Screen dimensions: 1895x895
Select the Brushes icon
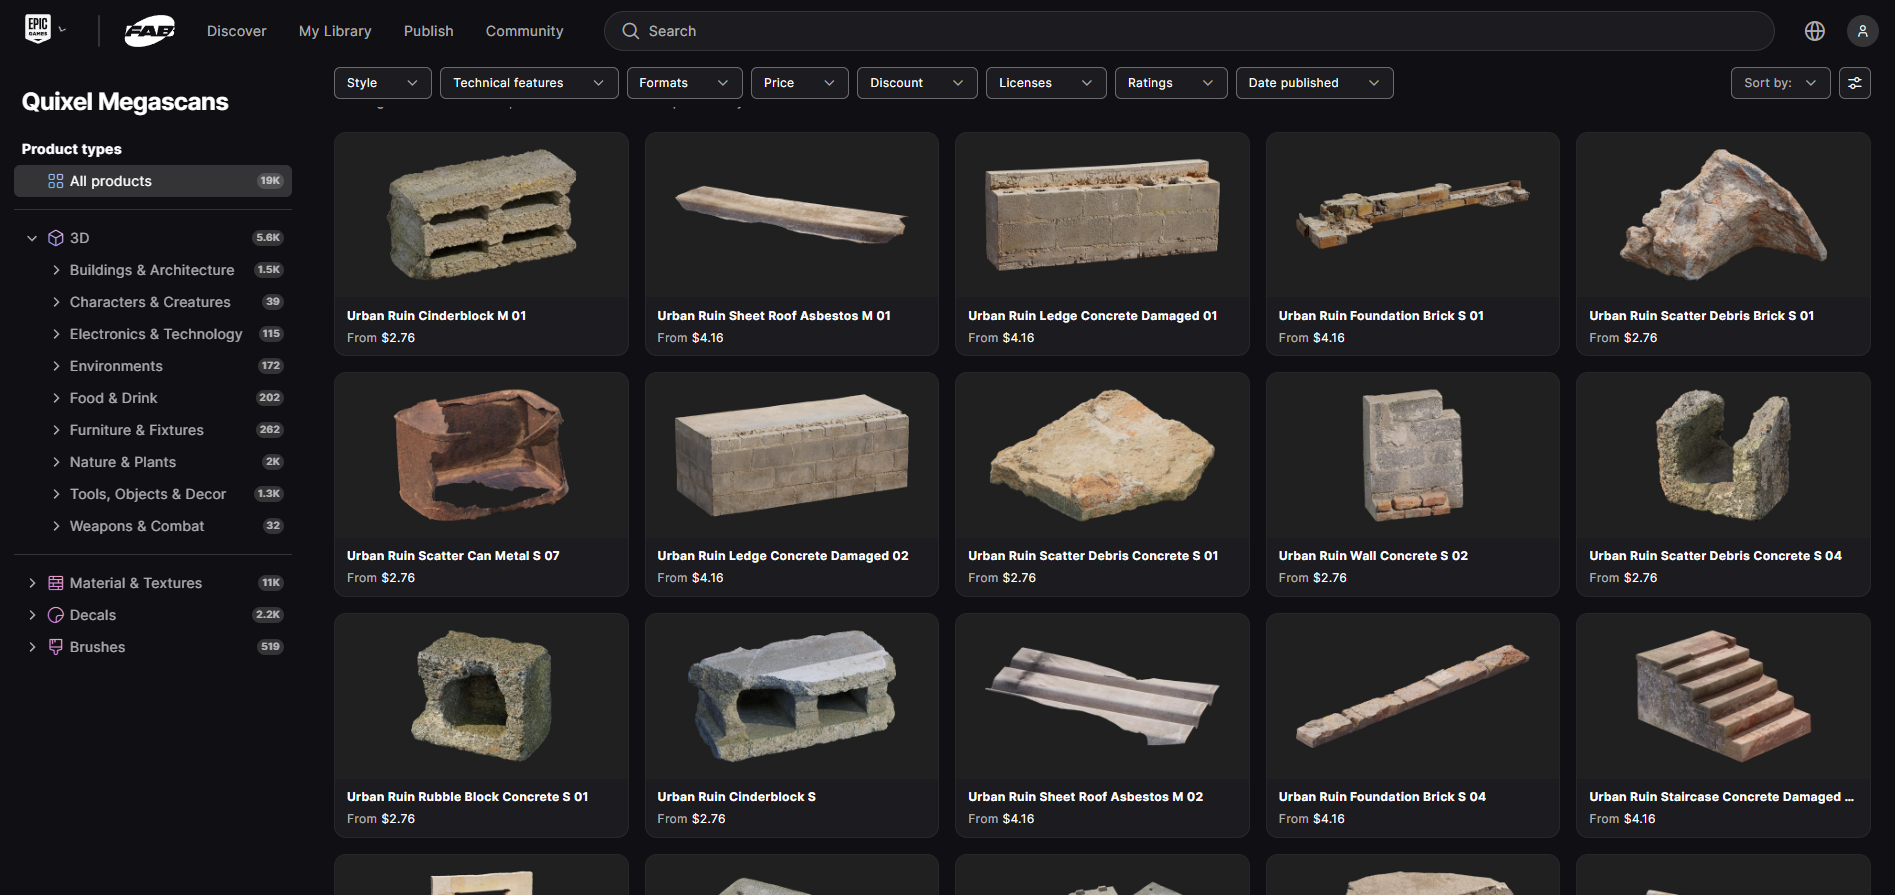click(56, 647)
